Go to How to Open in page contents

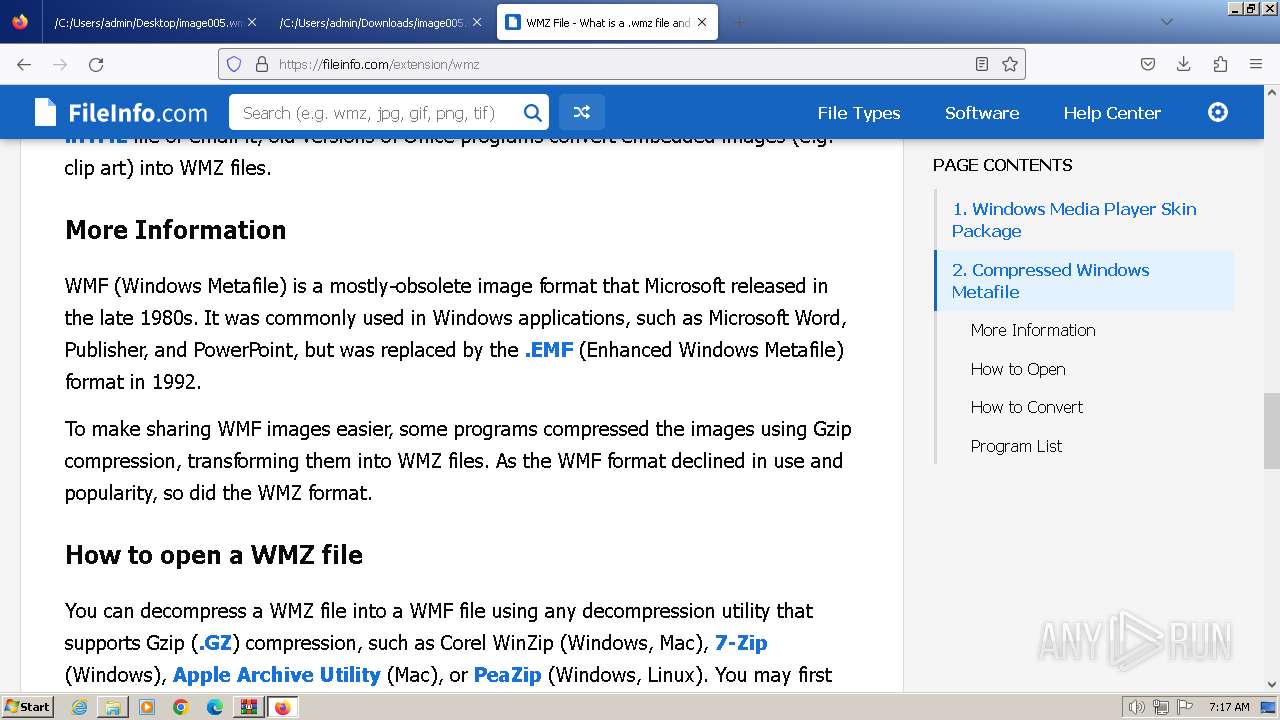[x=1018, y=369]
